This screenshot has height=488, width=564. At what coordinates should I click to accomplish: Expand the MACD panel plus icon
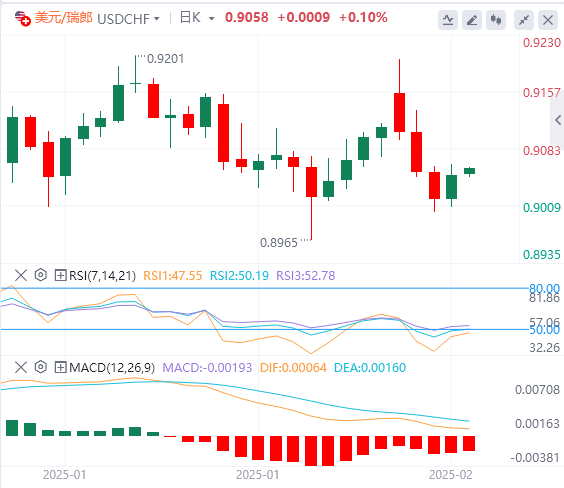(x=60, y=368)
